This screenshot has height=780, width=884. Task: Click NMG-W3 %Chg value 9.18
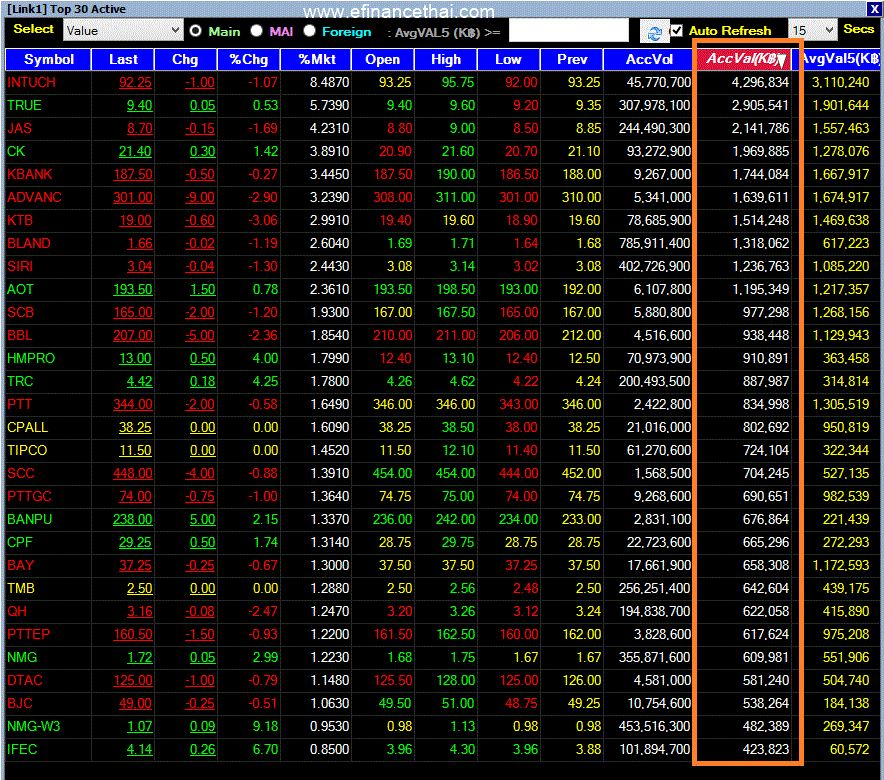(x=266, y=726)
